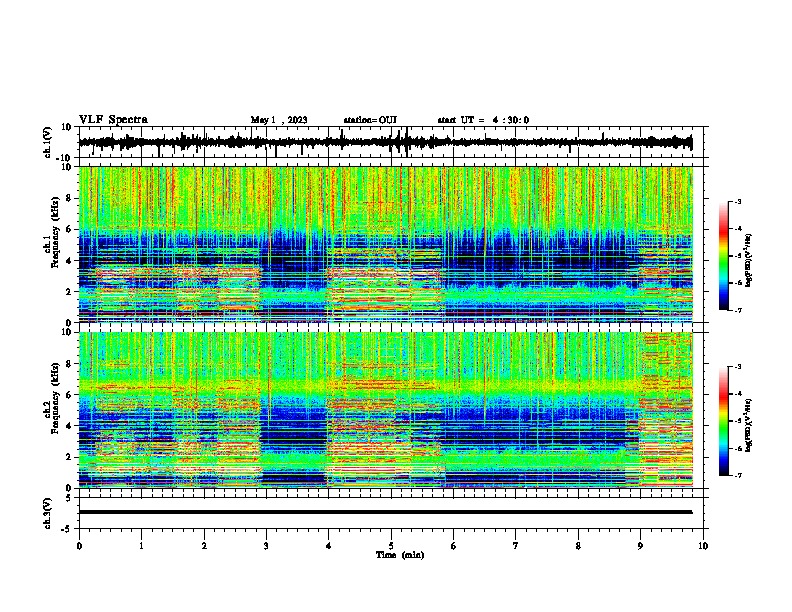Click the "2" tick on Time axis
Viewport: 792px width, 612px height.
[x=204, y=546]
